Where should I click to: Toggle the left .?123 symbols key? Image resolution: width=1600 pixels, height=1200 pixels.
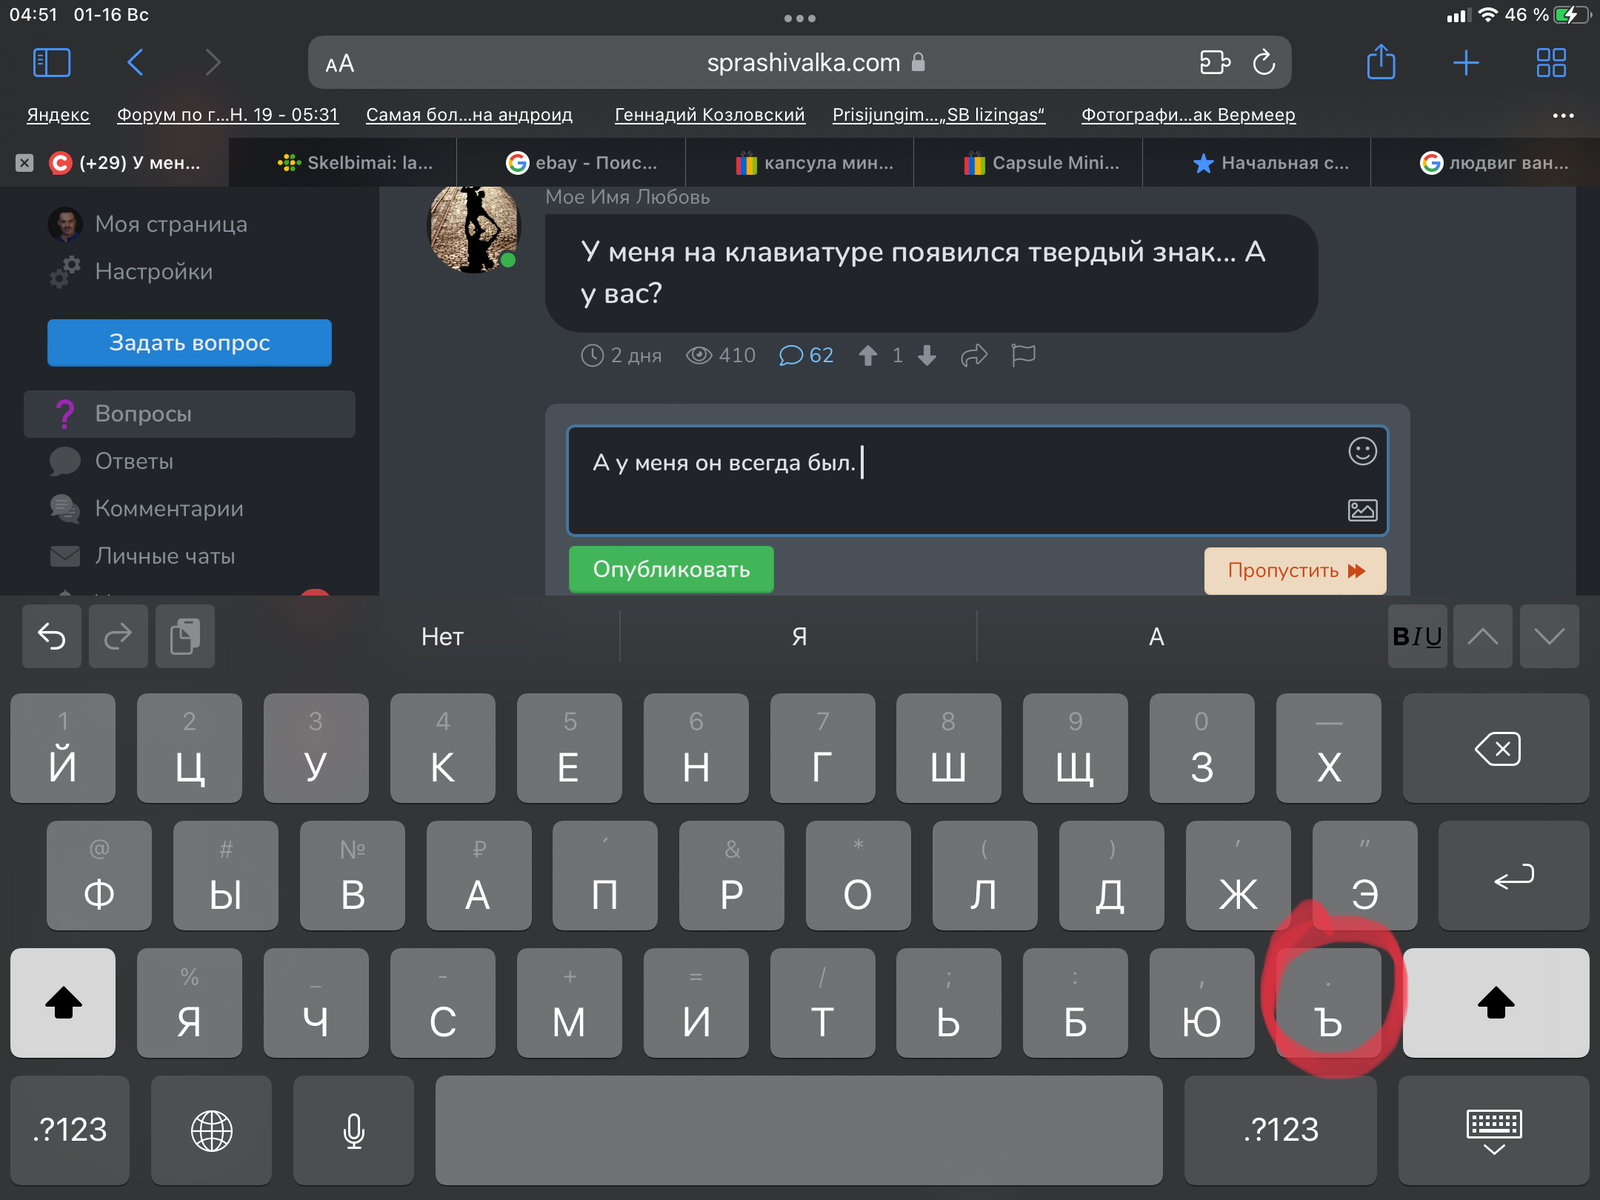pyautogui.click(x=70, y=1130)
